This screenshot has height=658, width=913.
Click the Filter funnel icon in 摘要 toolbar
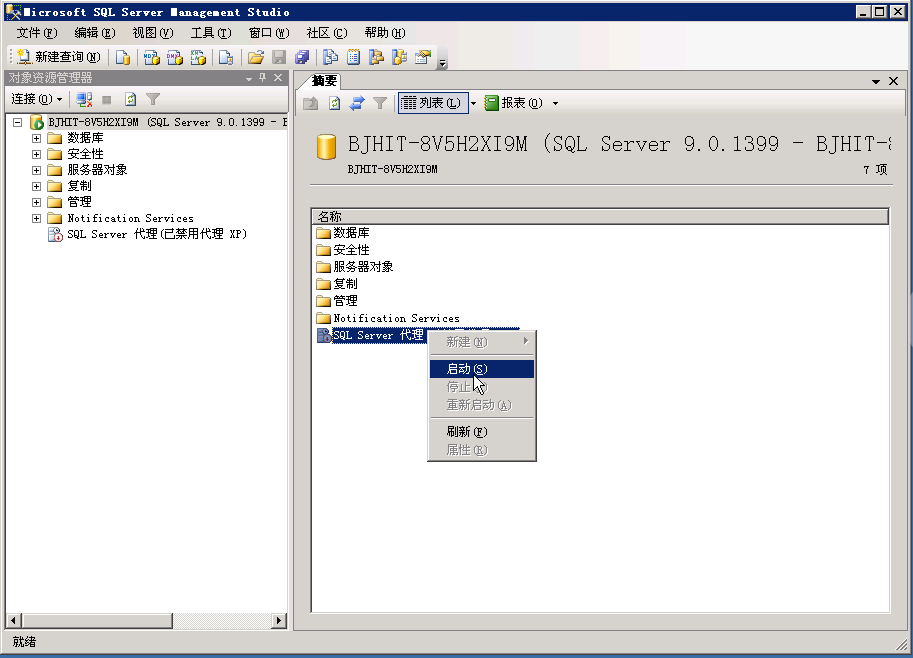coord(380,103)
